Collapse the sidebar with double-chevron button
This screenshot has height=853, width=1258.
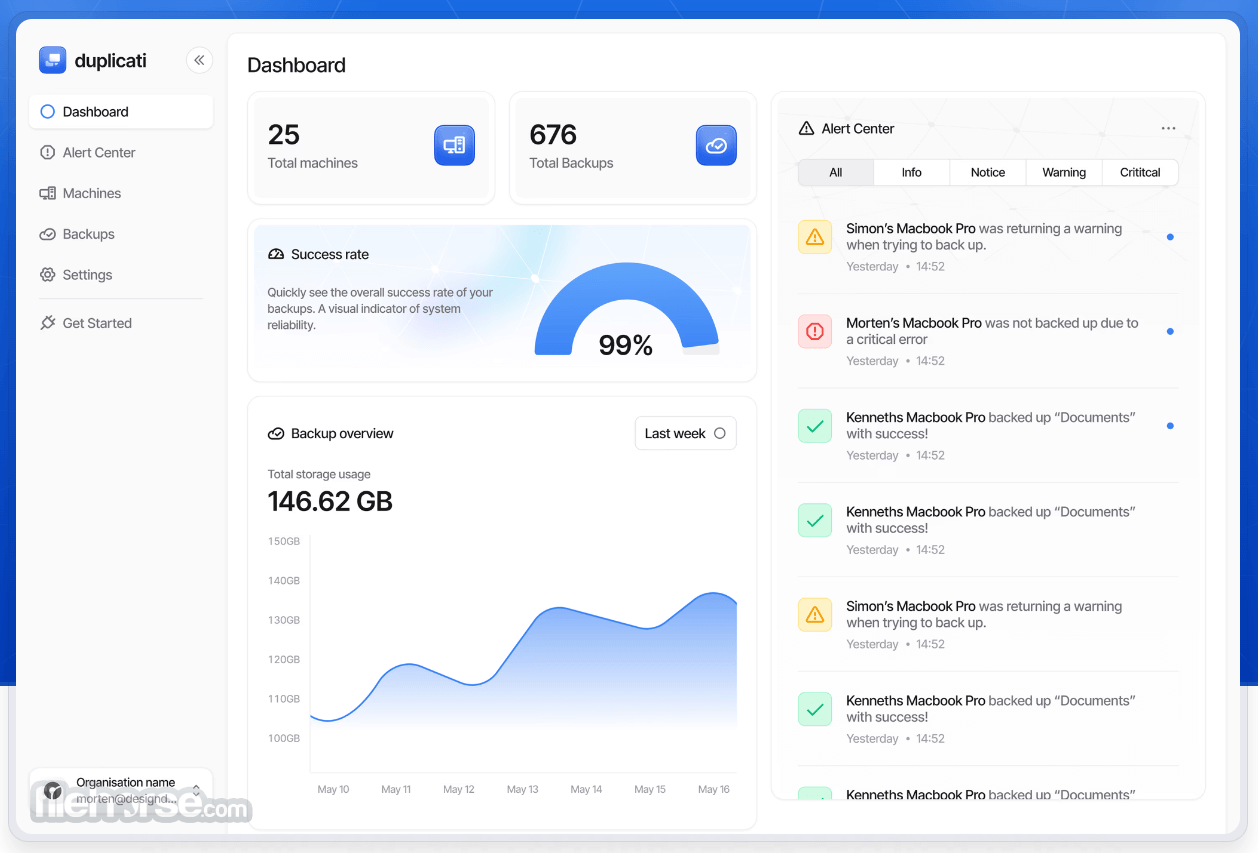pos(199,60)
